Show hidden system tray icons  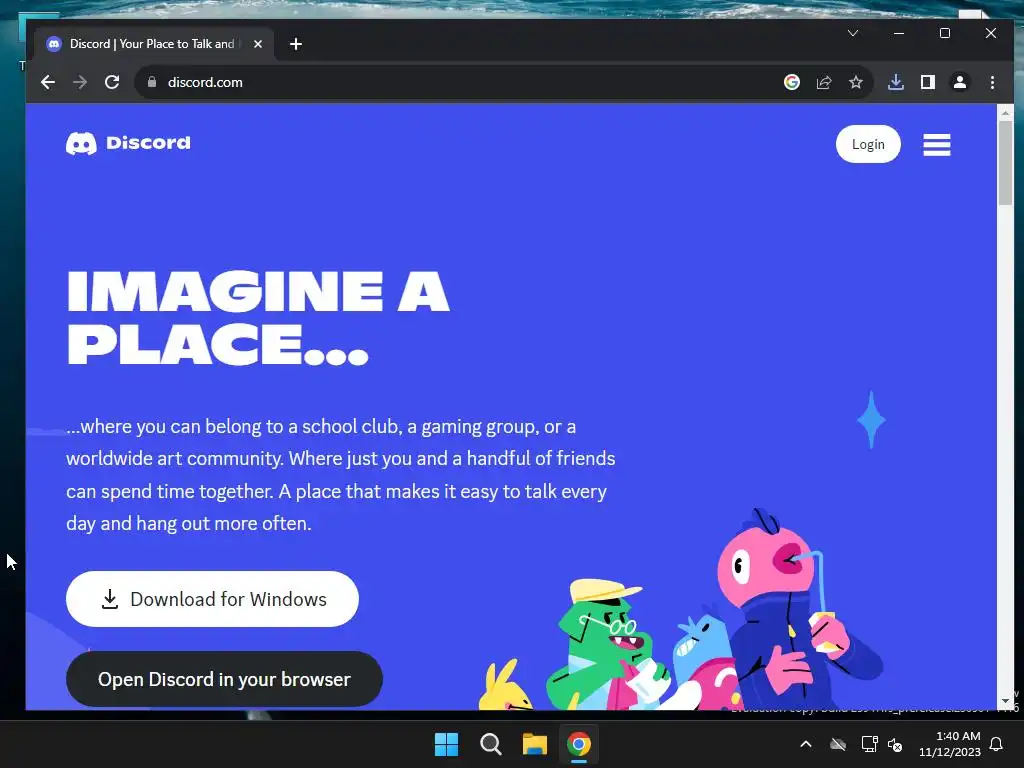[806, 744]
